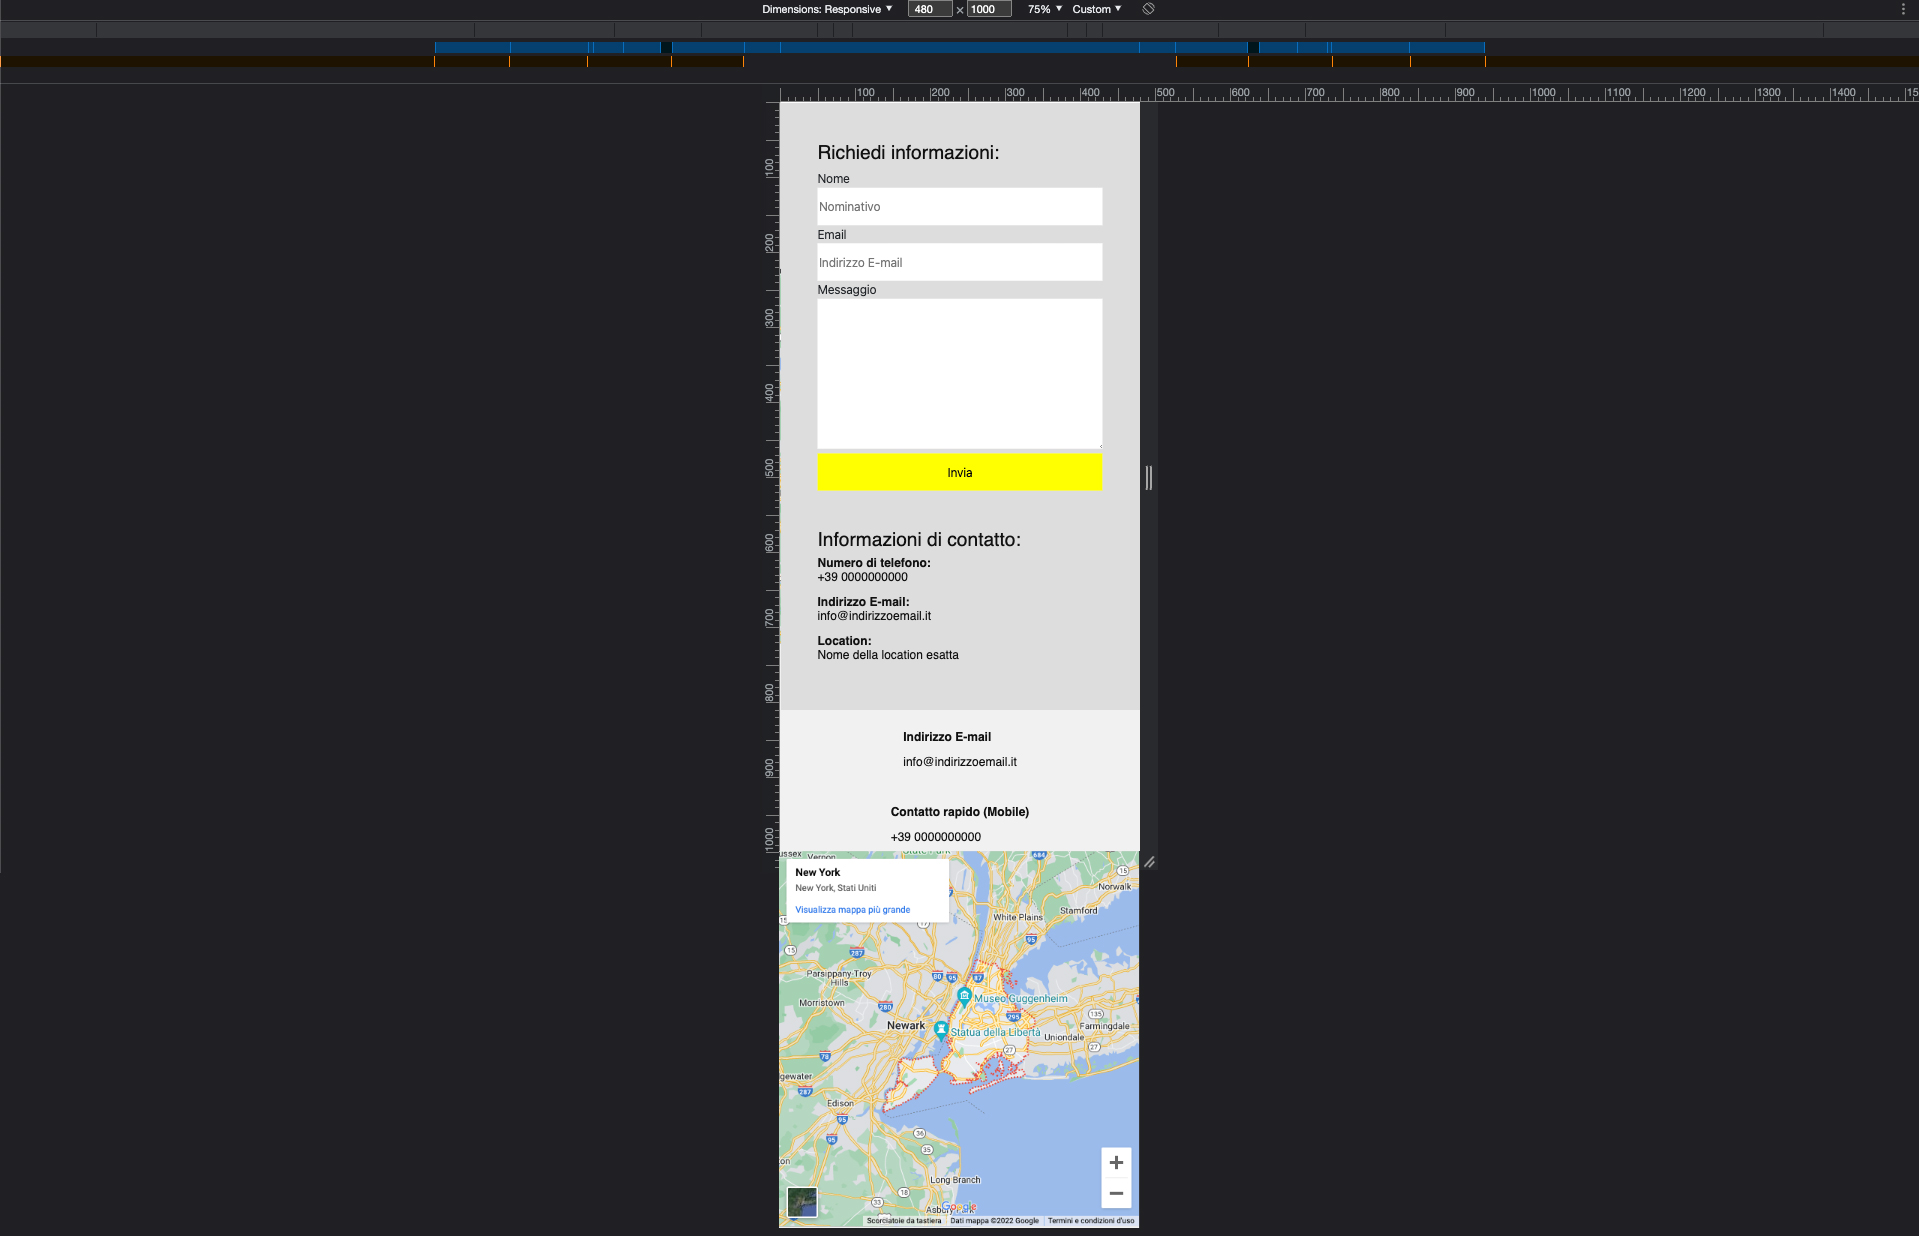Screen dimensions: 1919x1236
Task: Open the 75% zoom dropdown
Action: [1045, 9]
